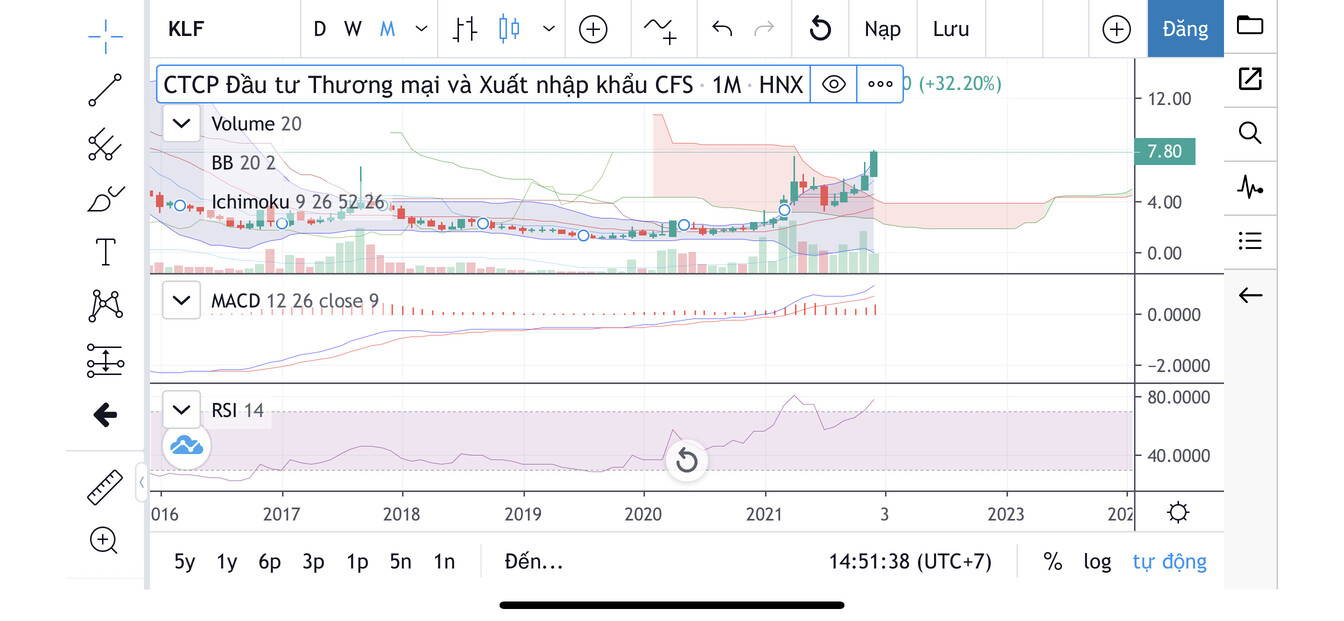Collapse the Volume indicator legend

(x=181, y=124)
